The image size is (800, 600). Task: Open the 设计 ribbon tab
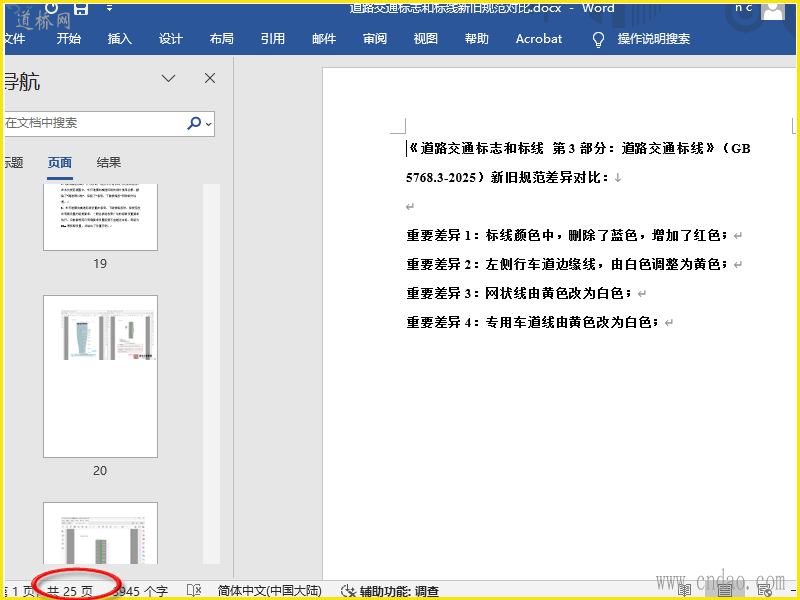(170, 39)
